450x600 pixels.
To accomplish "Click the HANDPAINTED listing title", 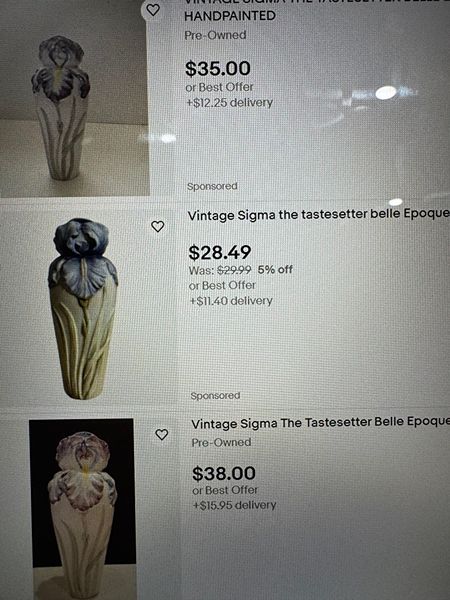I will pos(230,16).
